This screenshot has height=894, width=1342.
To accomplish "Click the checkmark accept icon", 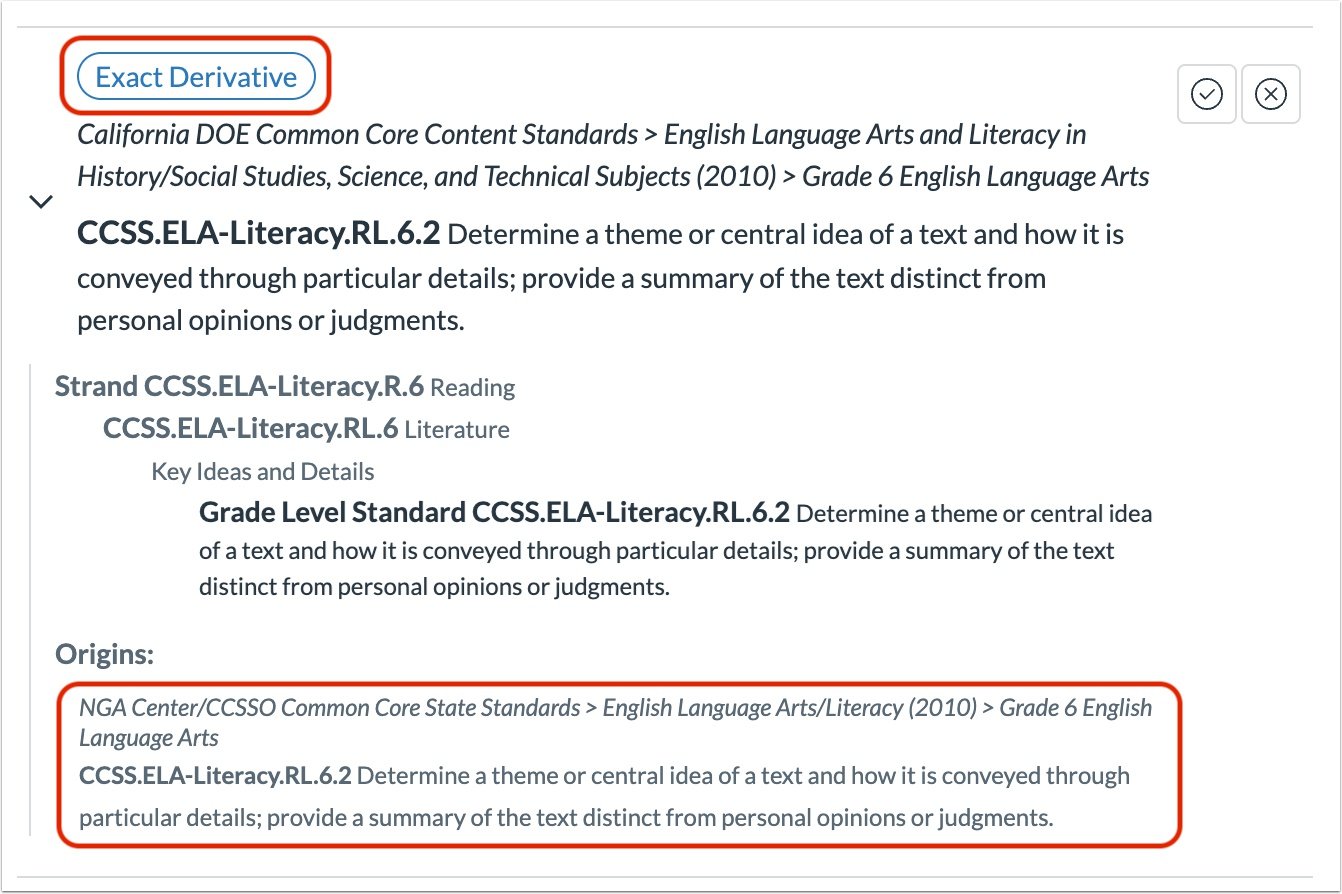I will click(x=1207, y=94).
